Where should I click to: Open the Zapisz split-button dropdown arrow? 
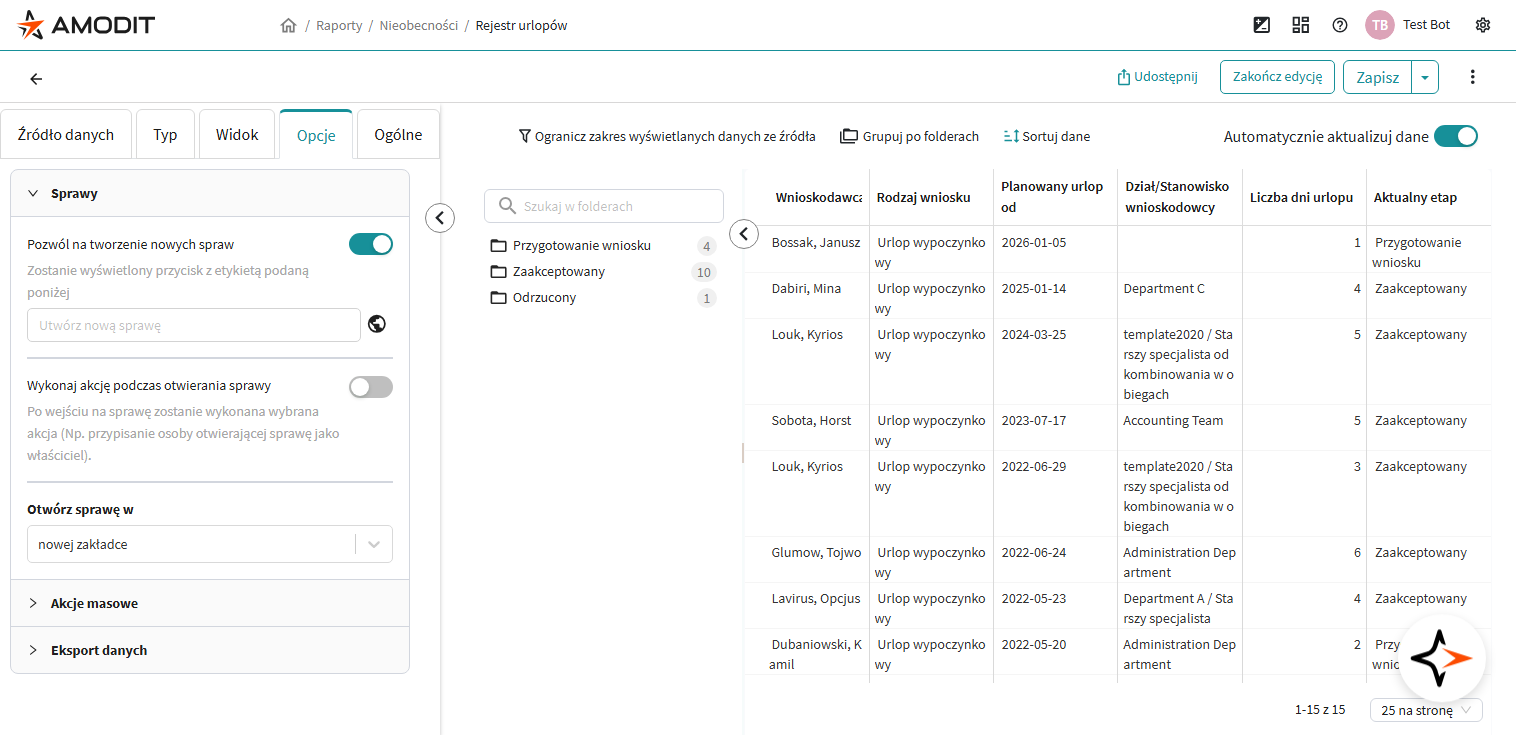click(1424, 77)
